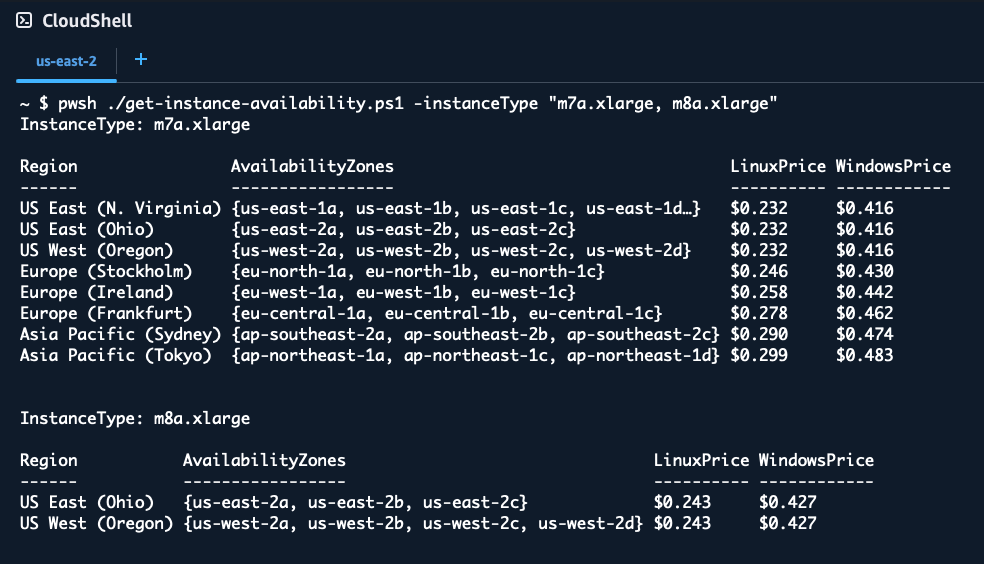984x564 pixels.
Task: Click the Asia Pacific (Tokyo) region entry
Action: pyautogui.click(x=116, y=355)
